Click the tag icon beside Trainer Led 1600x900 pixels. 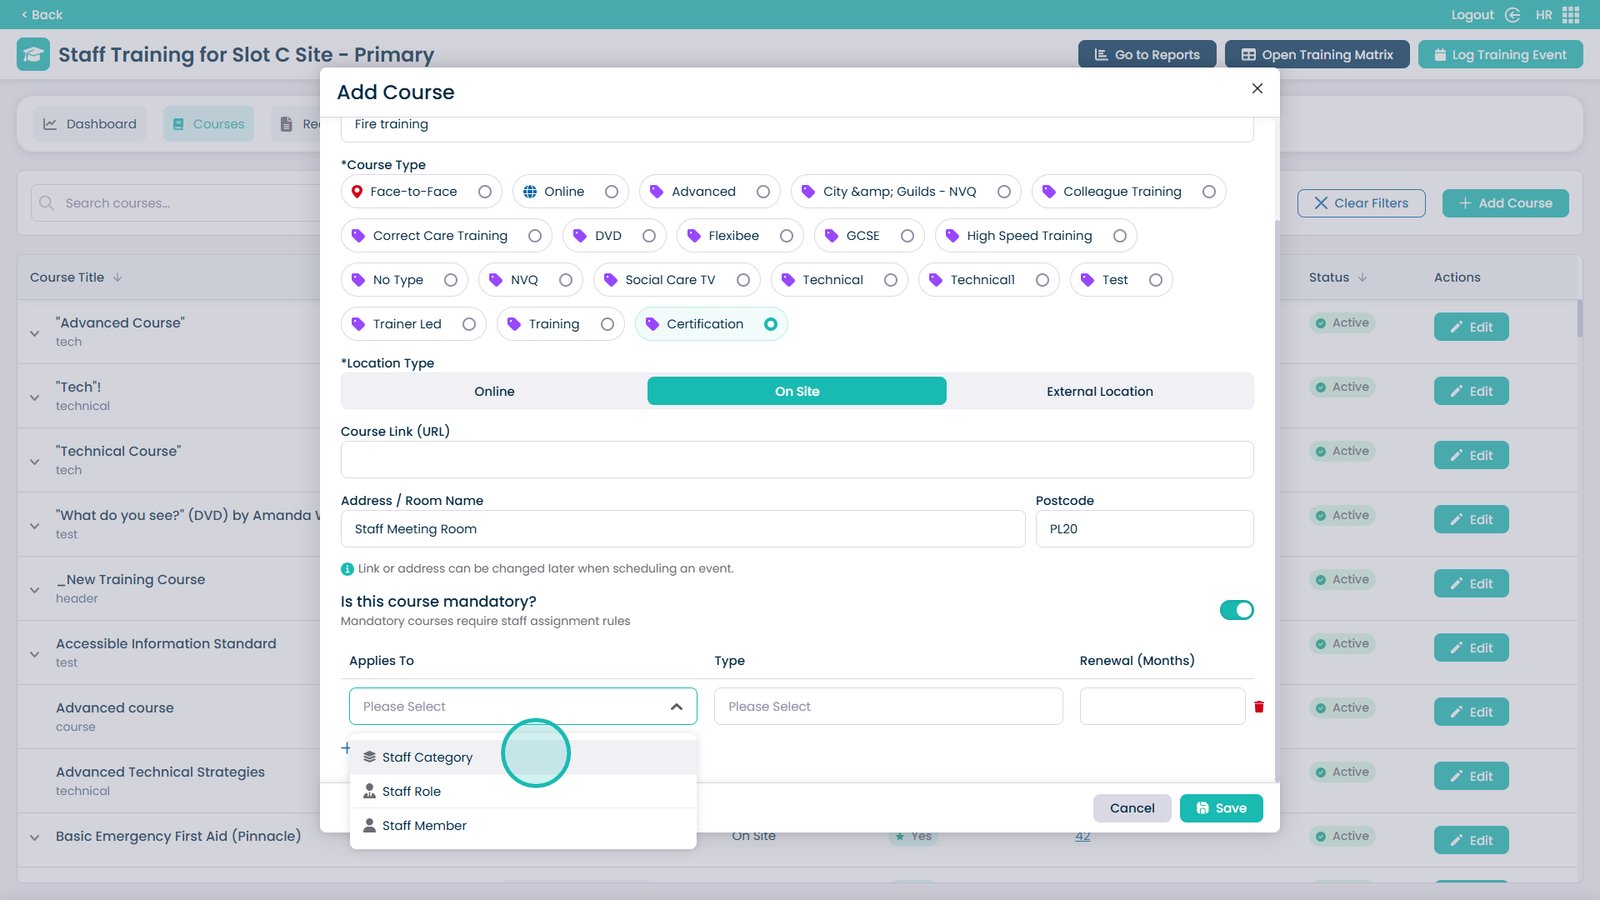click(x=358, y=324)
